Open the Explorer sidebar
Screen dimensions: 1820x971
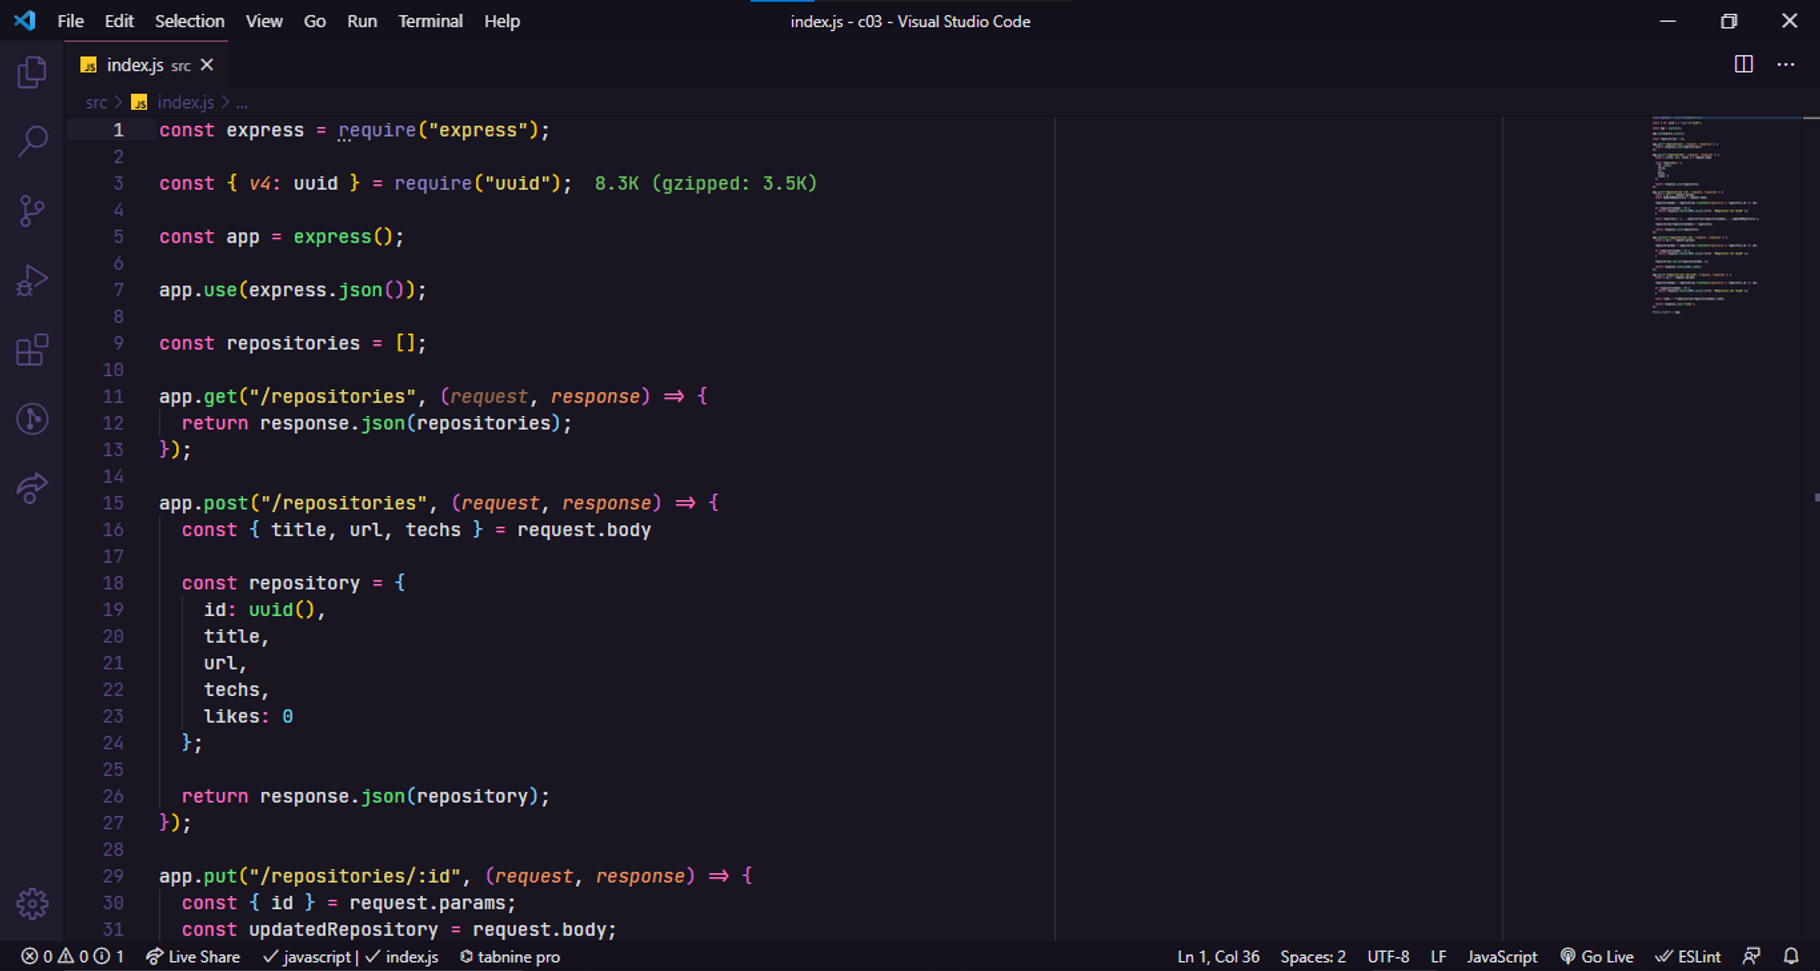click(32, 72)
